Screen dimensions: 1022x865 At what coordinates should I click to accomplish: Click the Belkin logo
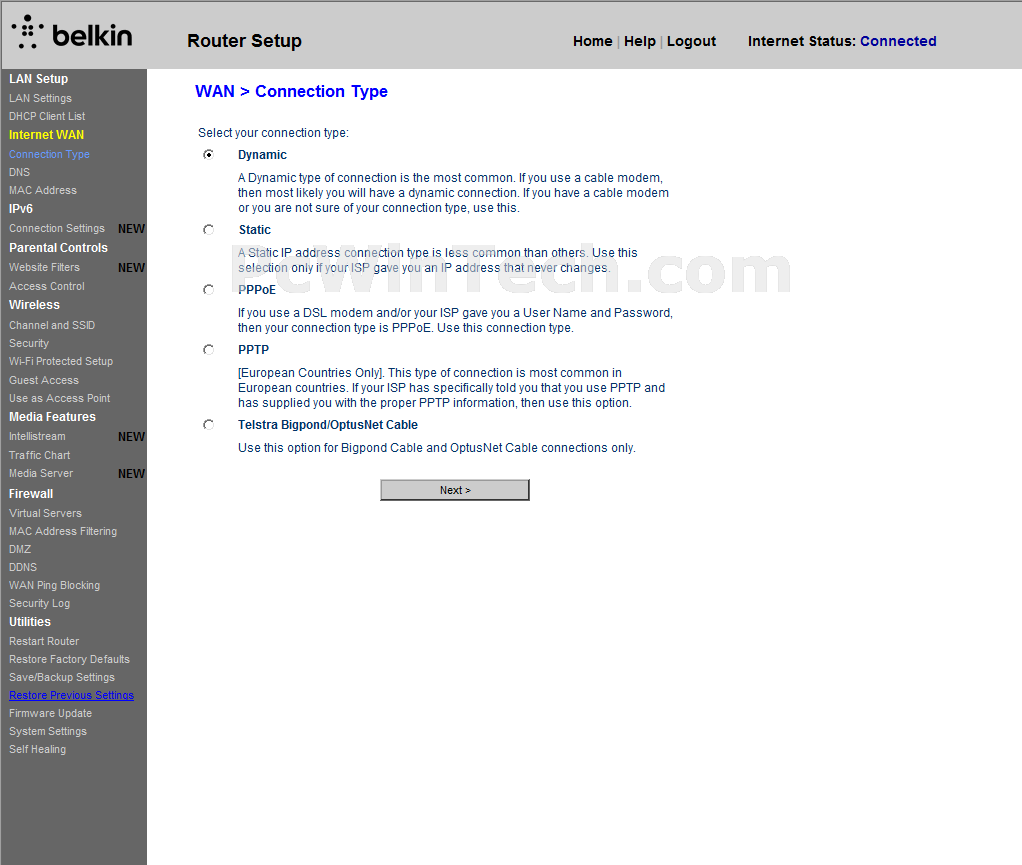(72, 33)
